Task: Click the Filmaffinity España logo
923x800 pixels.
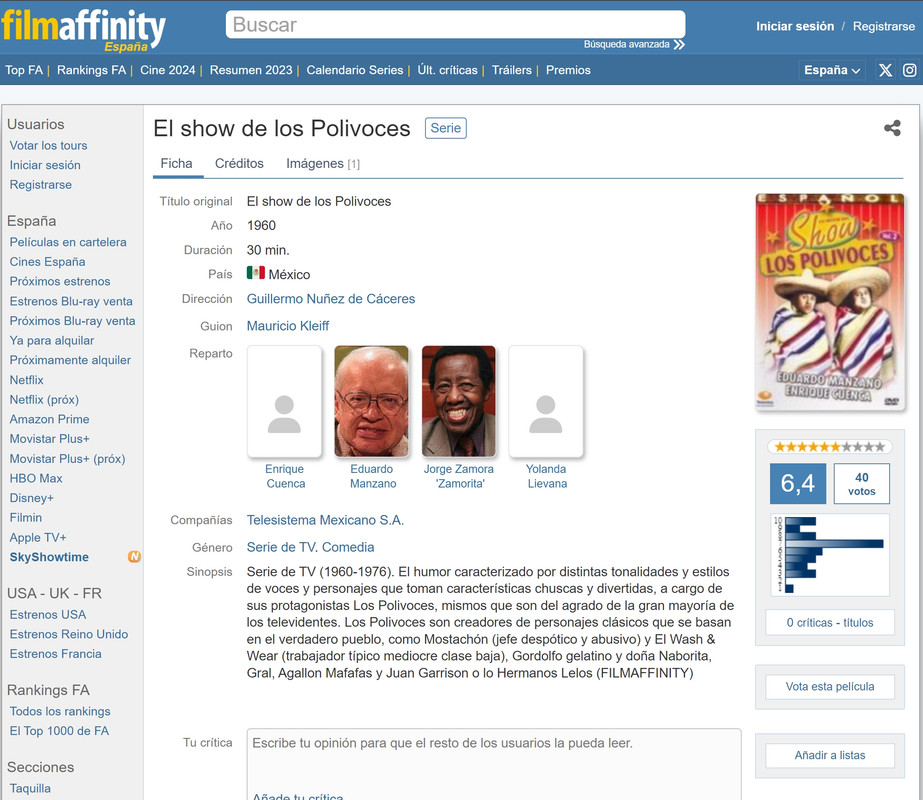Action: coord(83,31)
